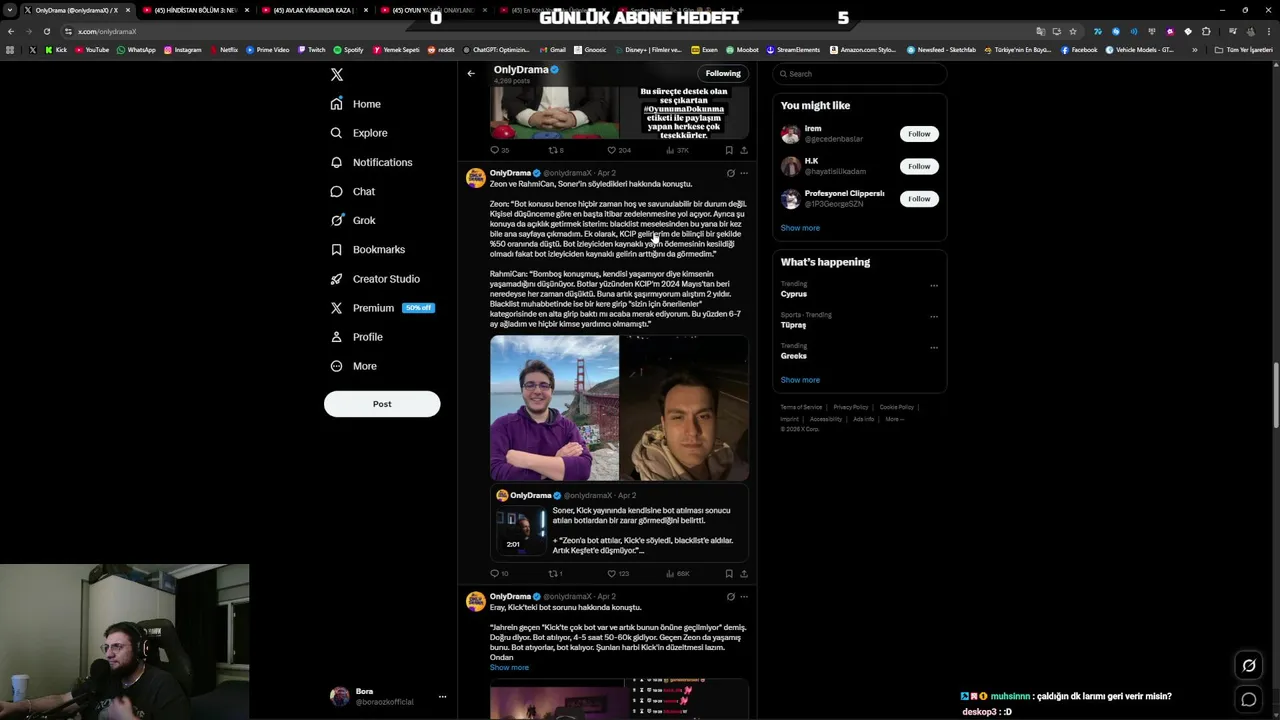Reload the page with the browser refresh button
This screenshot has height=720, width=1280.
pos(47,31)
